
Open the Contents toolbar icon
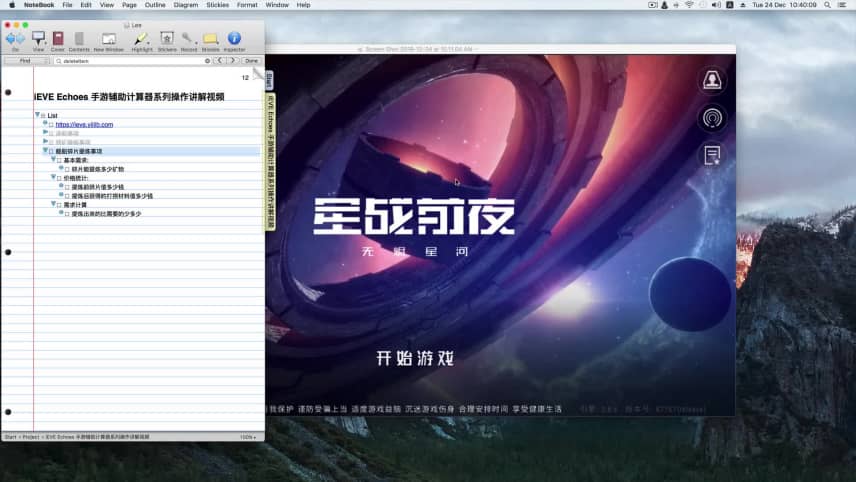point(79,38)
